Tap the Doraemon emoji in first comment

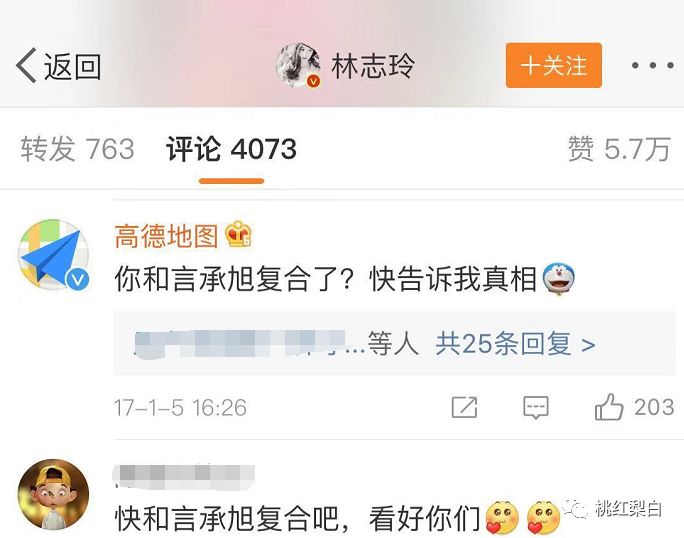[559, 279]
